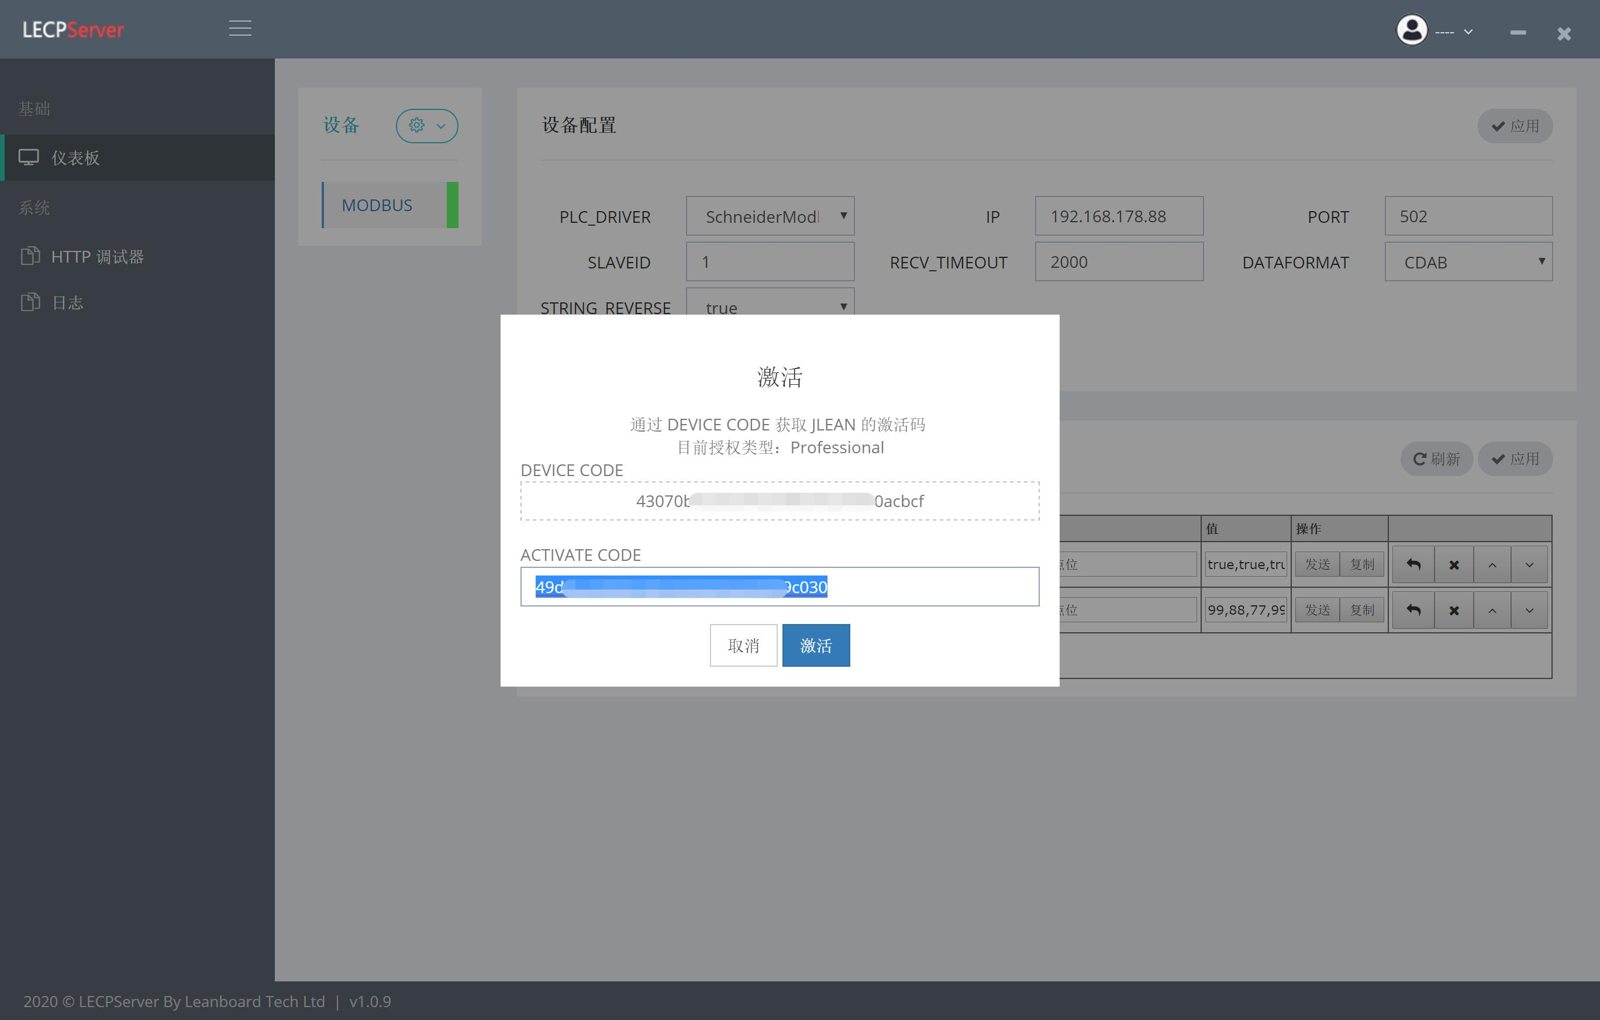This screenshot has height=1020, width=1600.
Task: Click 应用 next to the 刷新 button
Action: 1515,459
